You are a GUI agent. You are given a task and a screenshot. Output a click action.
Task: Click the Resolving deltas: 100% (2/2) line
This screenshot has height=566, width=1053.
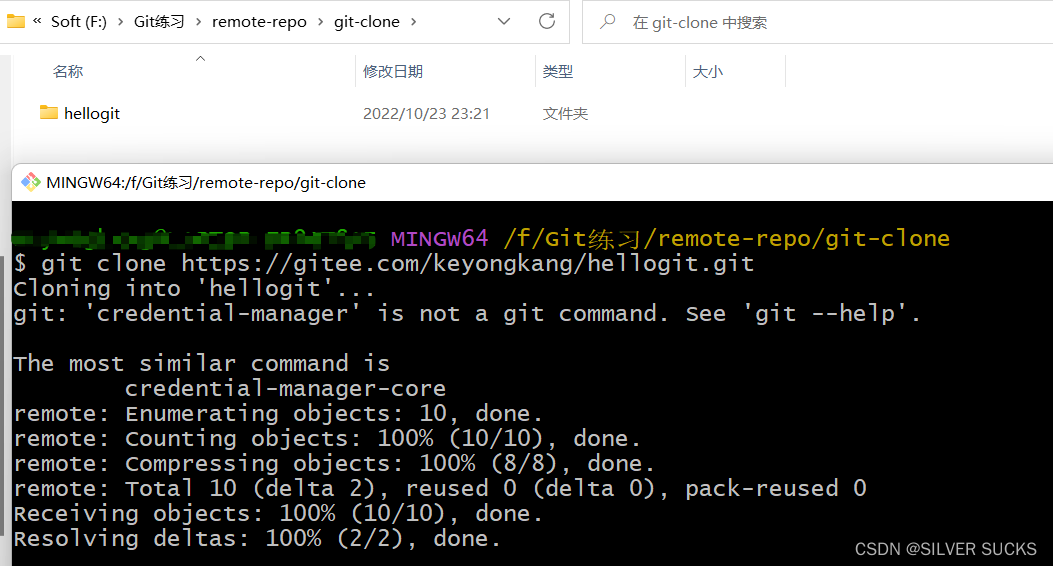(257, 538)
